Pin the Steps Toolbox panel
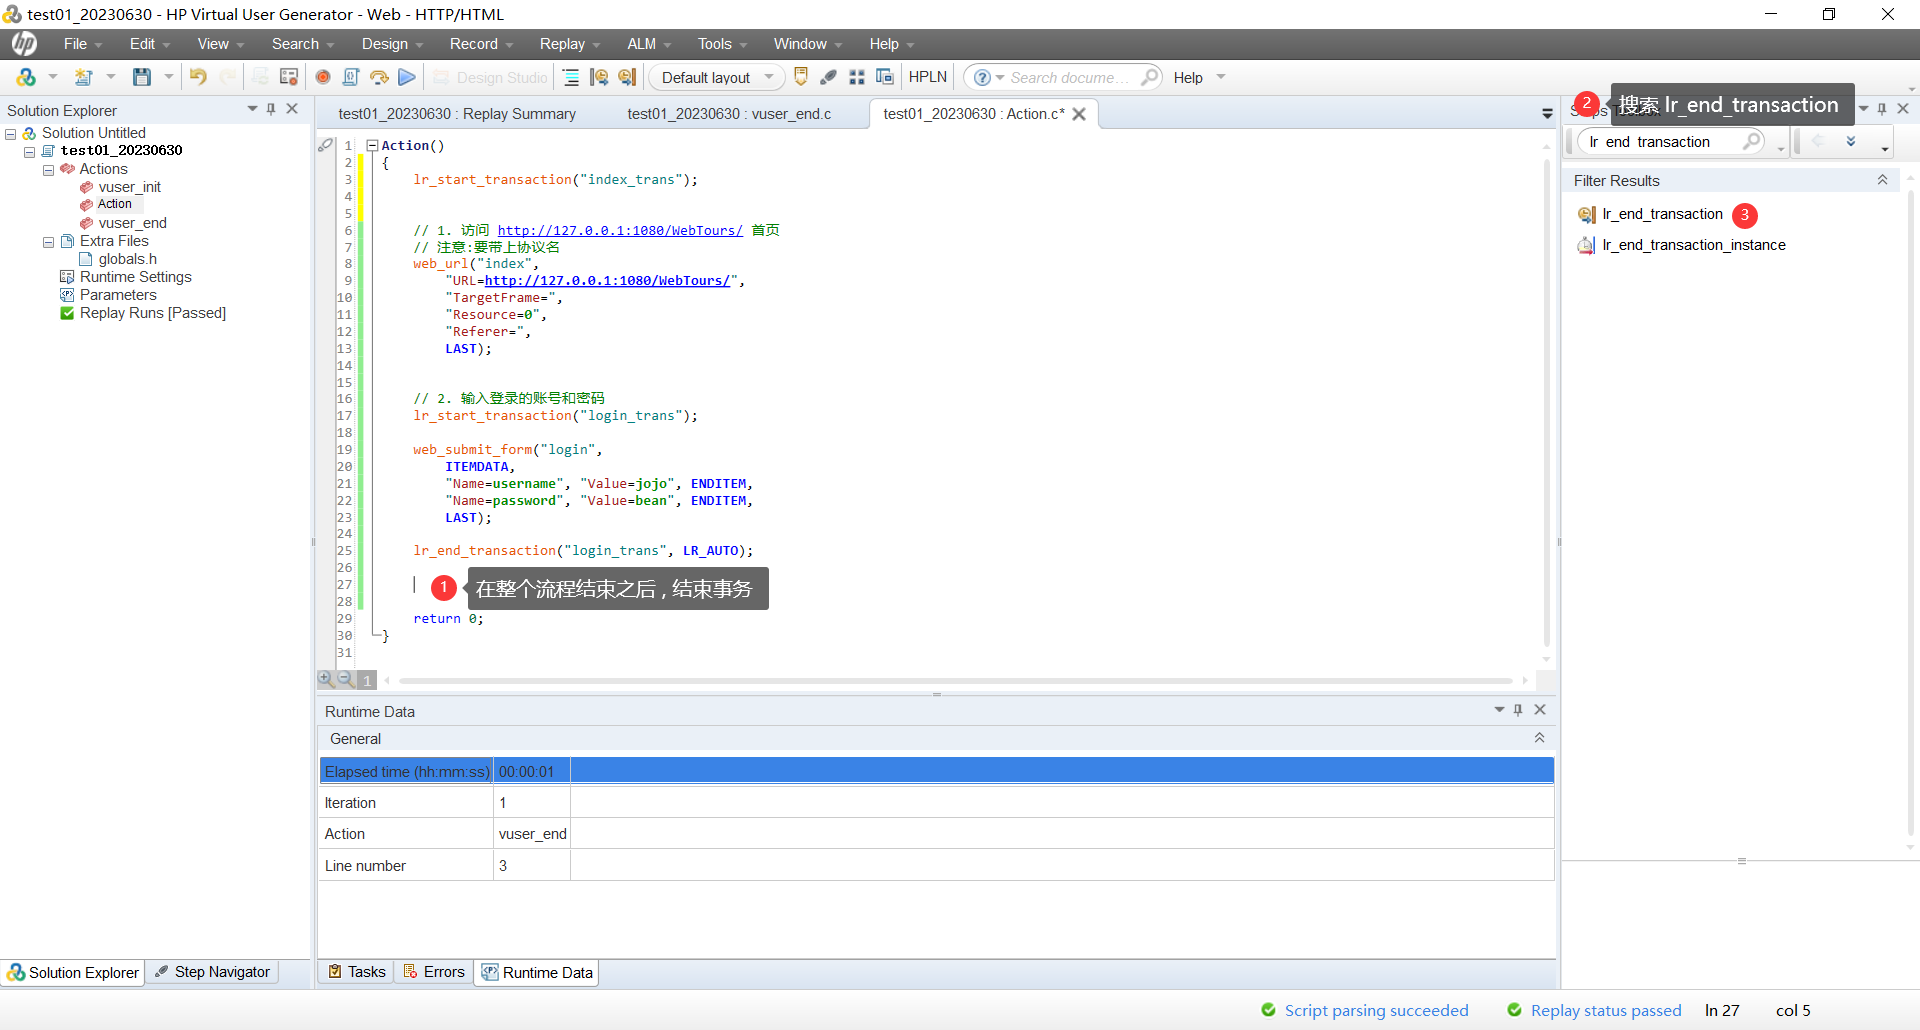Viewport: 1920px width, 1030px height. pos(1882,109)
